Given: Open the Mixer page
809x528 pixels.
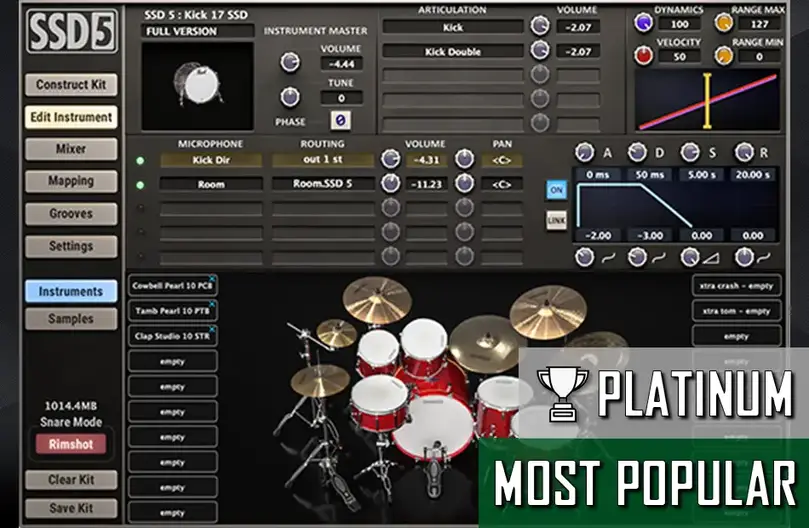Looking at the screenshot, I should (x=71, y=149).
